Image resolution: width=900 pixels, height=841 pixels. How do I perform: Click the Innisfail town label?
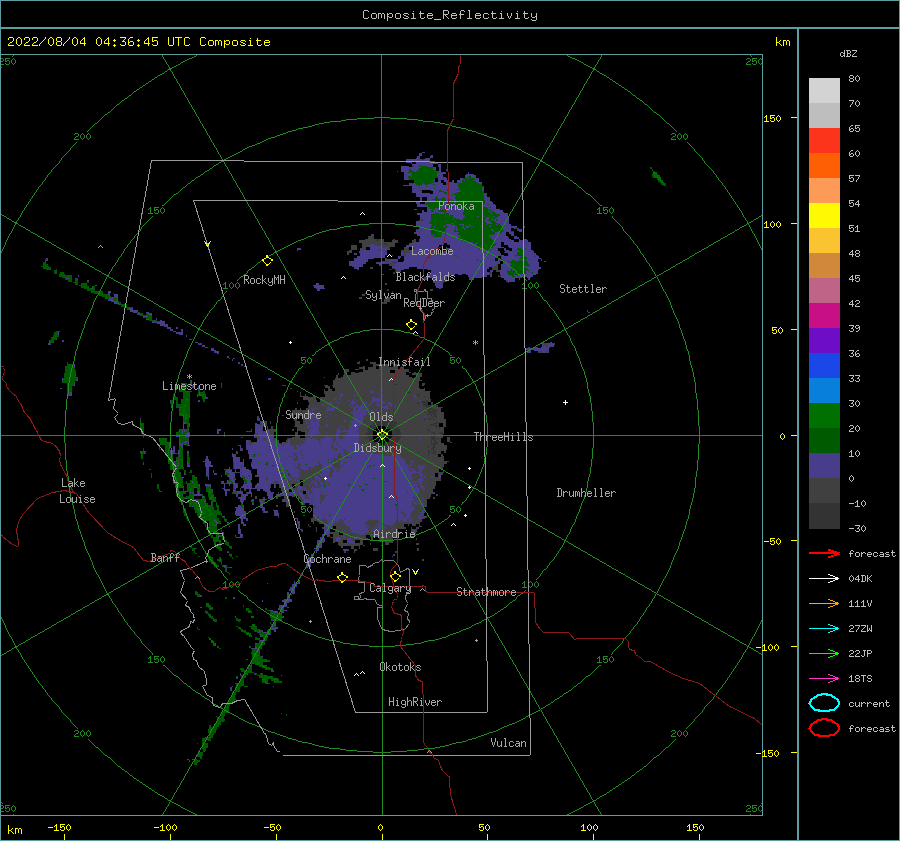coord(404,362)
